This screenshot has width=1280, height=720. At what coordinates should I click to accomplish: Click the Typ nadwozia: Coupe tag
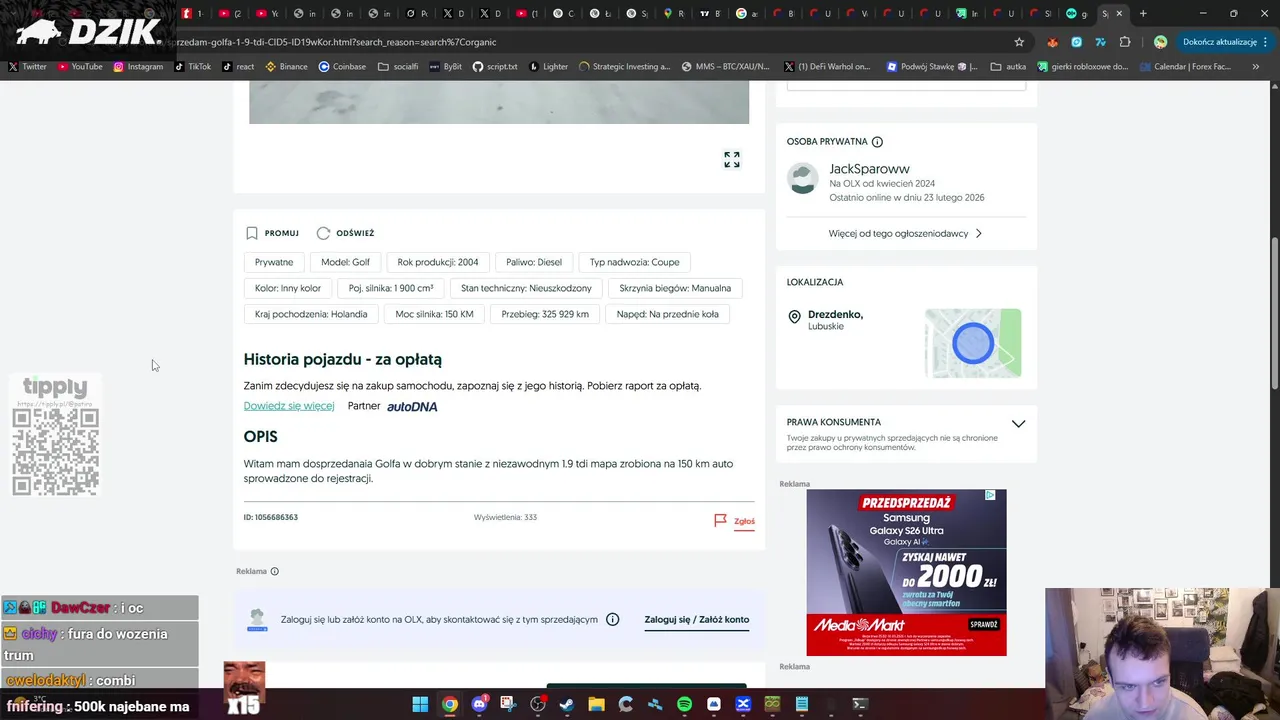point(634,262)
